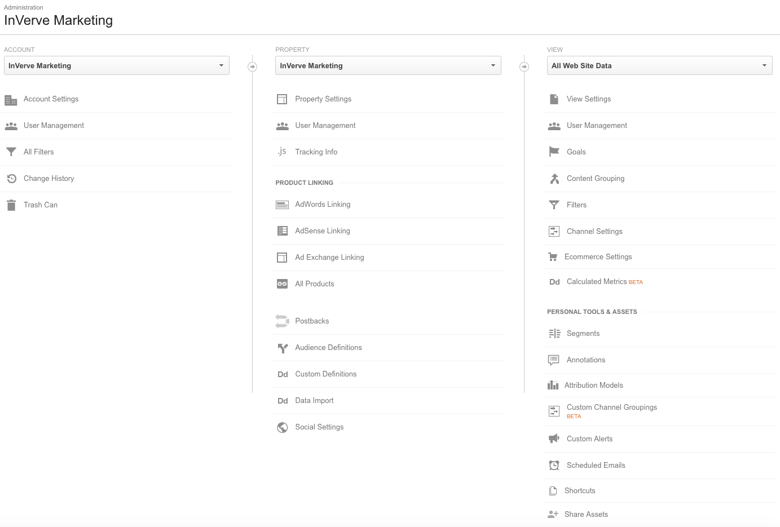
Task: Expand Audience Definitions text link
Action: point(328,347)
